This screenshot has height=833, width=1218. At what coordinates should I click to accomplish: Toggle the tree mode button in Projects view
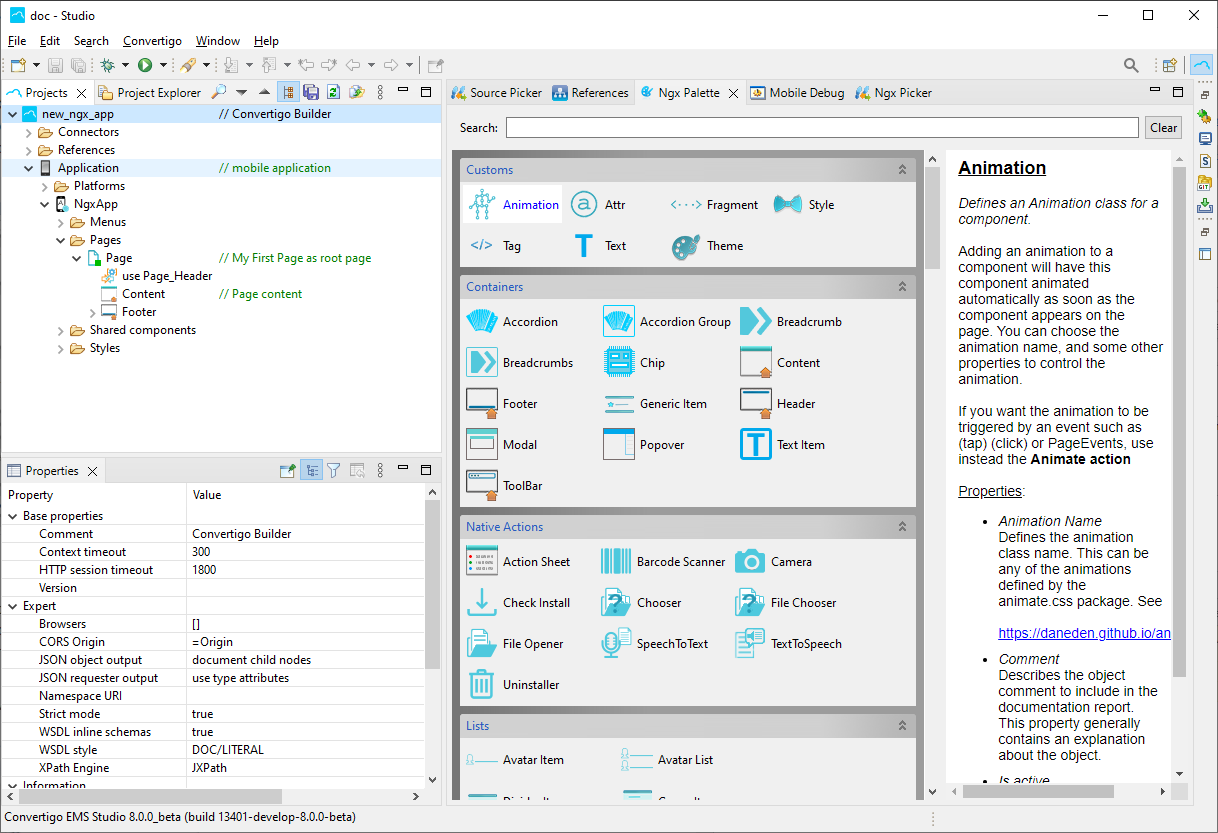(x=288, y=92)
